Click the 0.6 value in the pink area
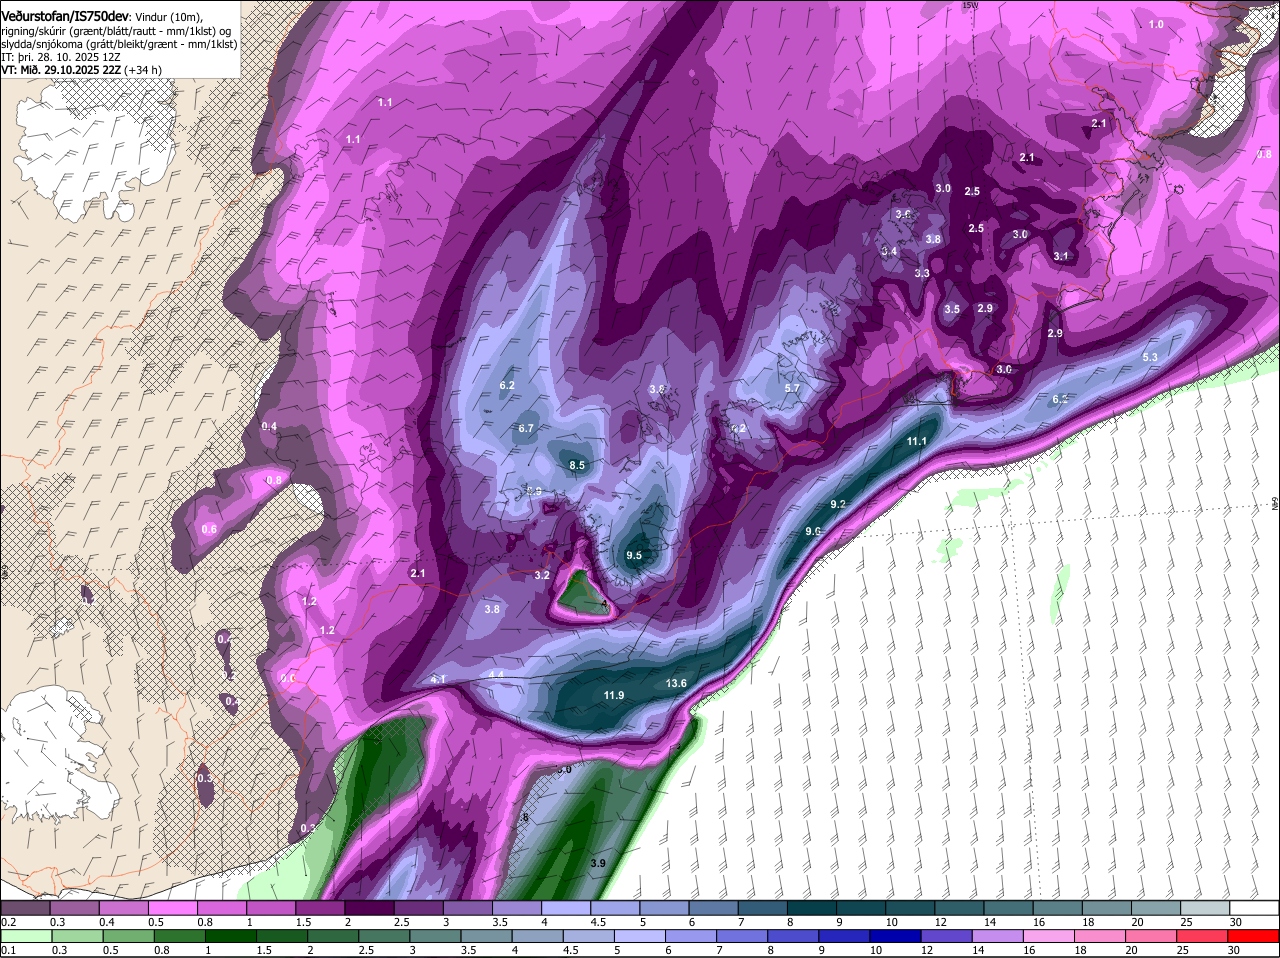Viewport: 1280px width, 958px height. coord(209,529)
